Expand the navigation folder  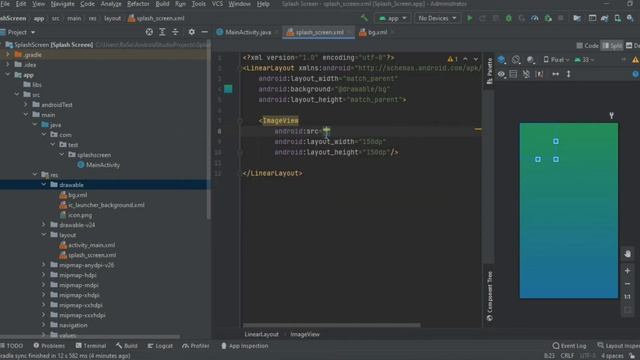click(x=44, y=325)
